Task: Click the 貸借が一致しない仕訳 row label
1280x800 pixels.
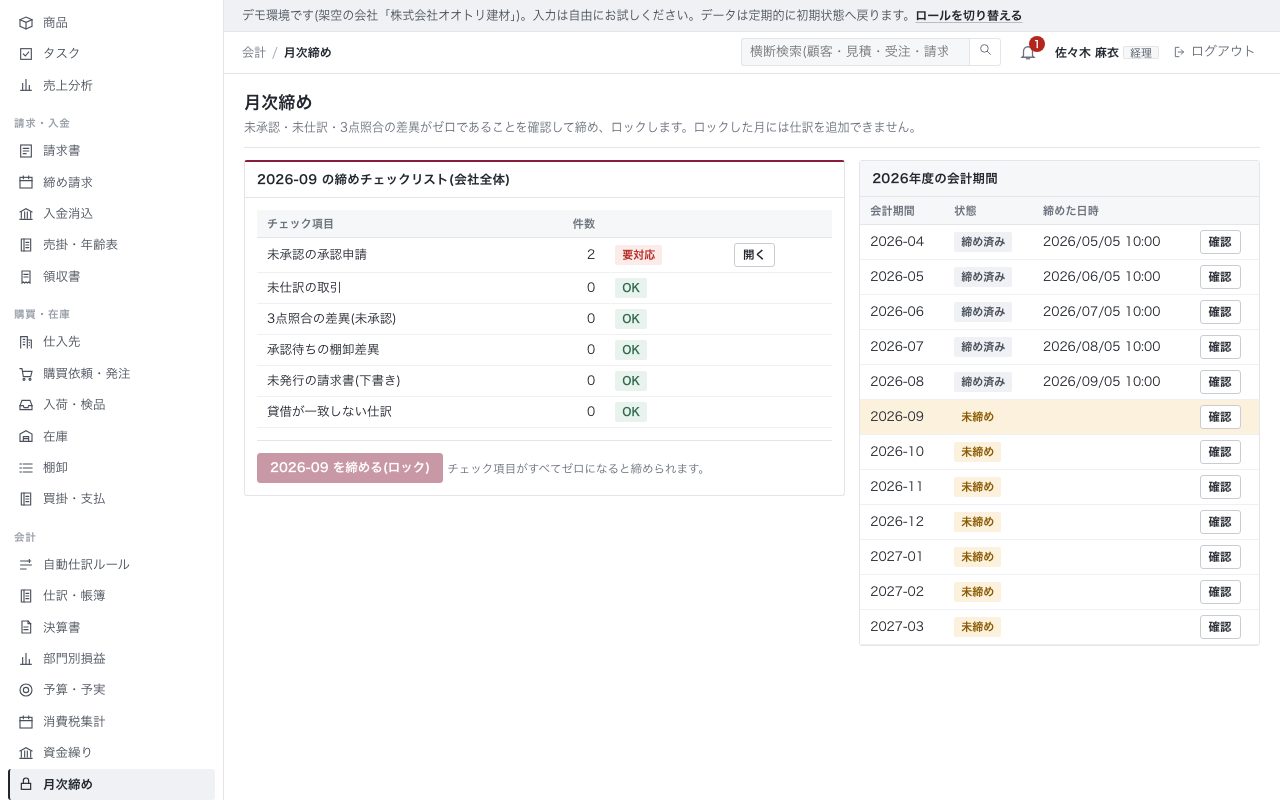Action: (329, 412)
